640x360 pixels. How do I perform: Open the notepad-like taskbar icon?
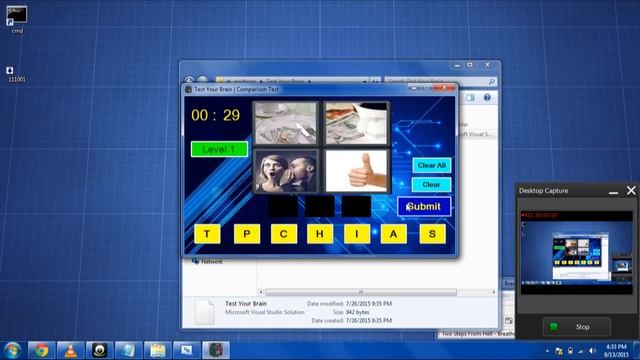129,350
